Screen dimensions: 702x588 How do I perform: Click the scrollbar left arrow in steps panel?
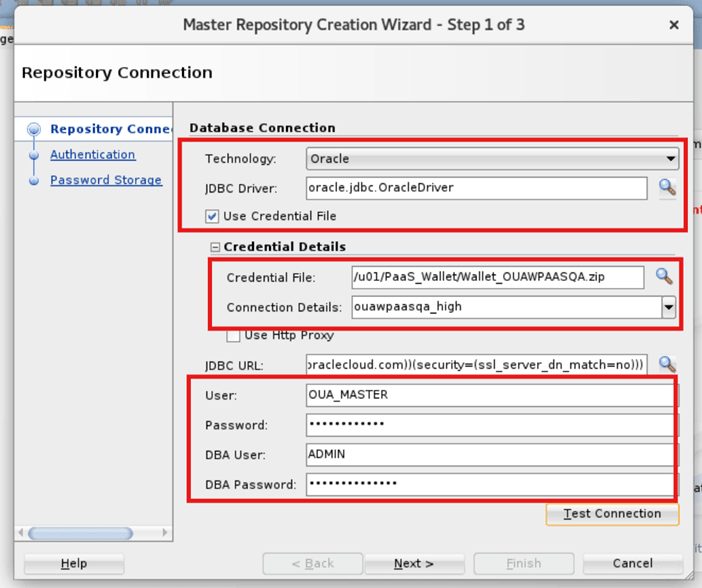[x=21, y=532]
